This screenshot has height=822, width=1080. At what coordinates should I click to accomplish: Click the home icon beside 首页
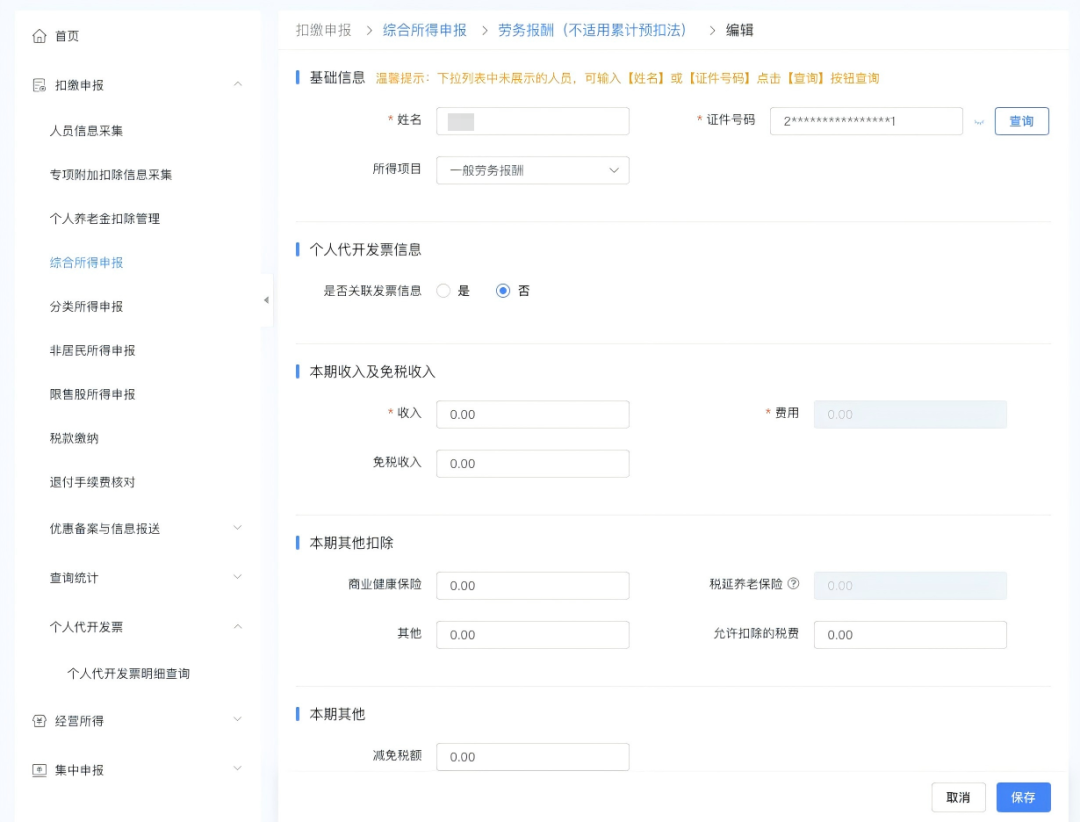(39, 36)
